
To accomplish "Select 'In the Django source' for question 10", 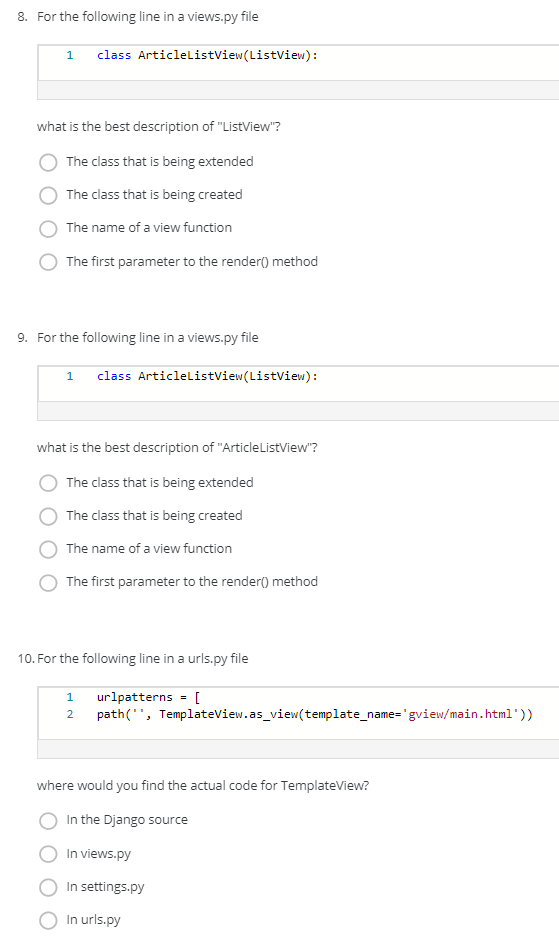I will [x=48, y=821].
